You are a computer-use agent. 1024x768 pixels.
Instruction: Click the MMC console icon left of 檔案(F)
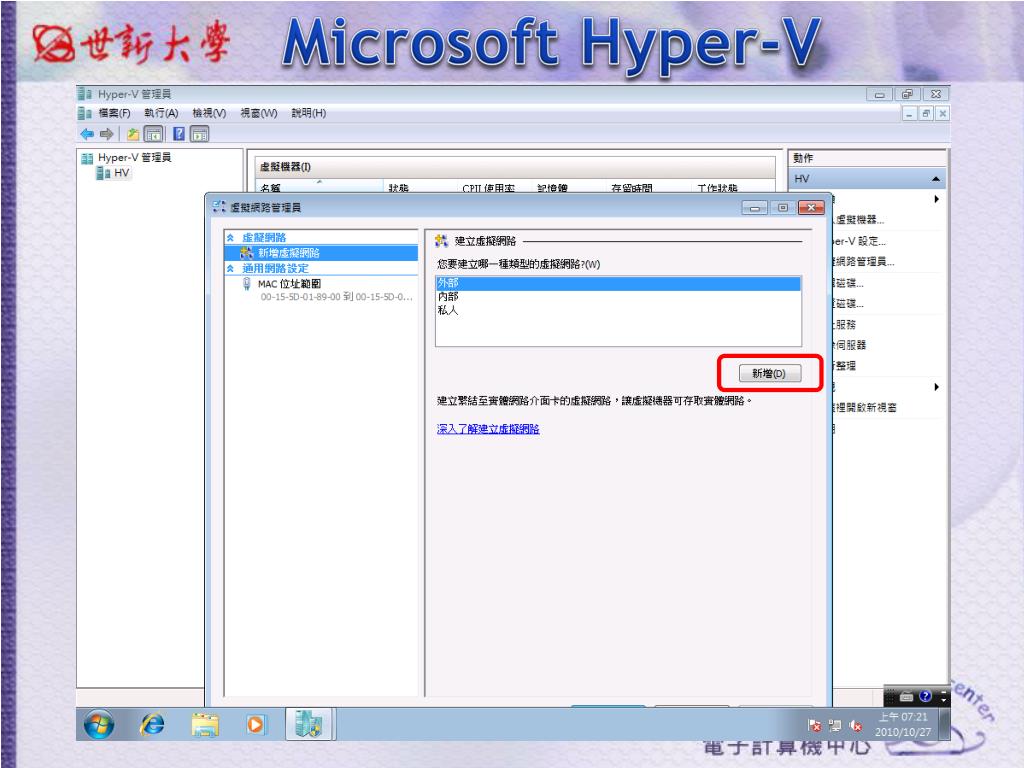coord(84,113)
